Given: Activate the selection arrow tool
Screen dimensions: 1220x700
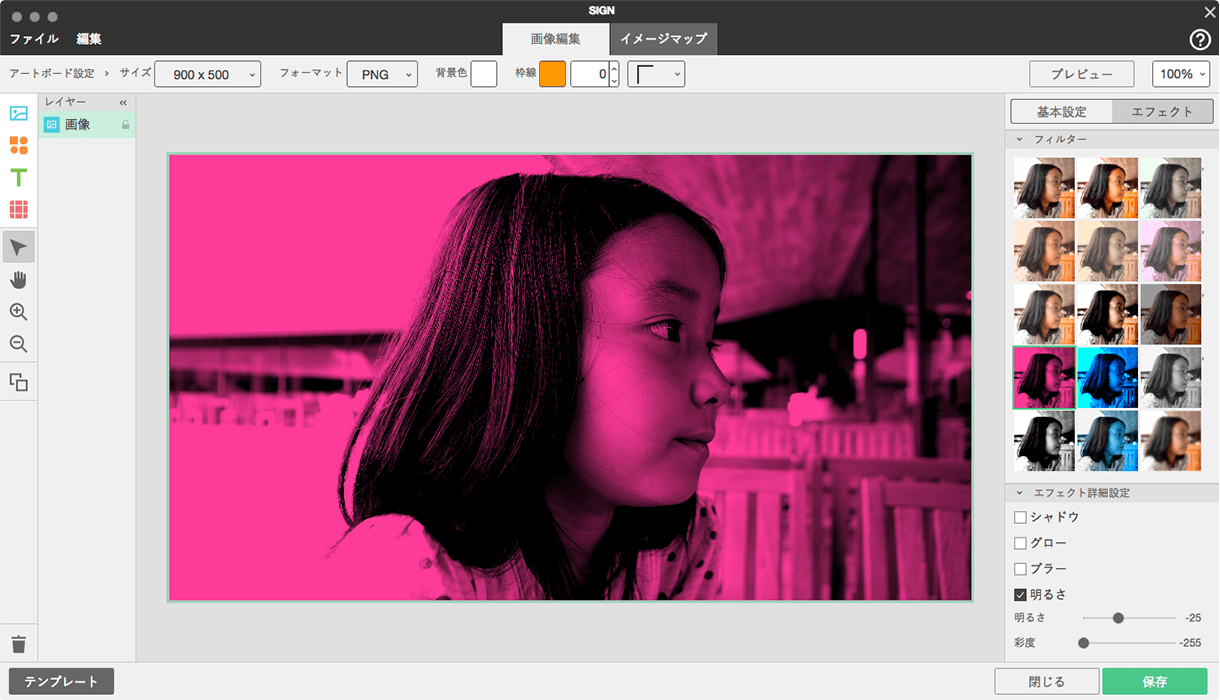Looking at the screenshot, I should point(18,246).
